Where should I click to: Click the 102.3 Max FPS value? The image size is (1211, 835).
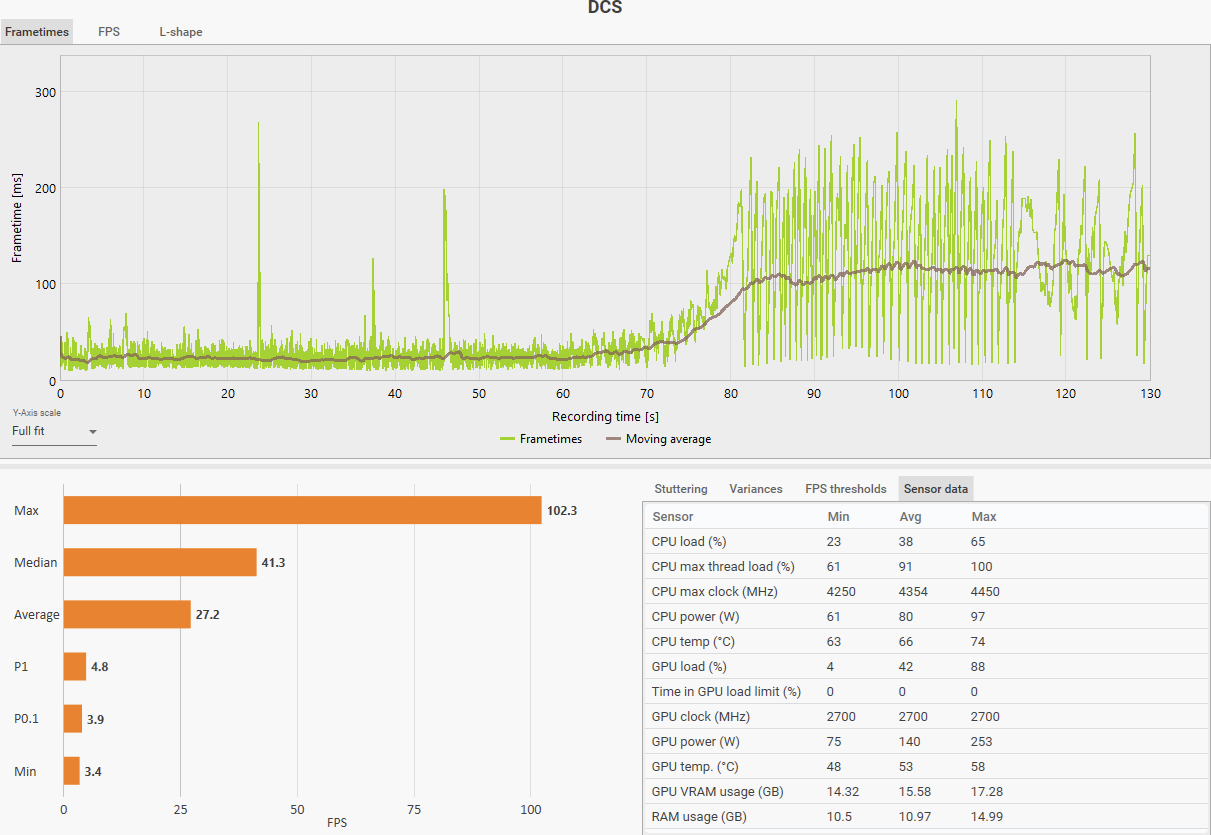tap(562, 511)
